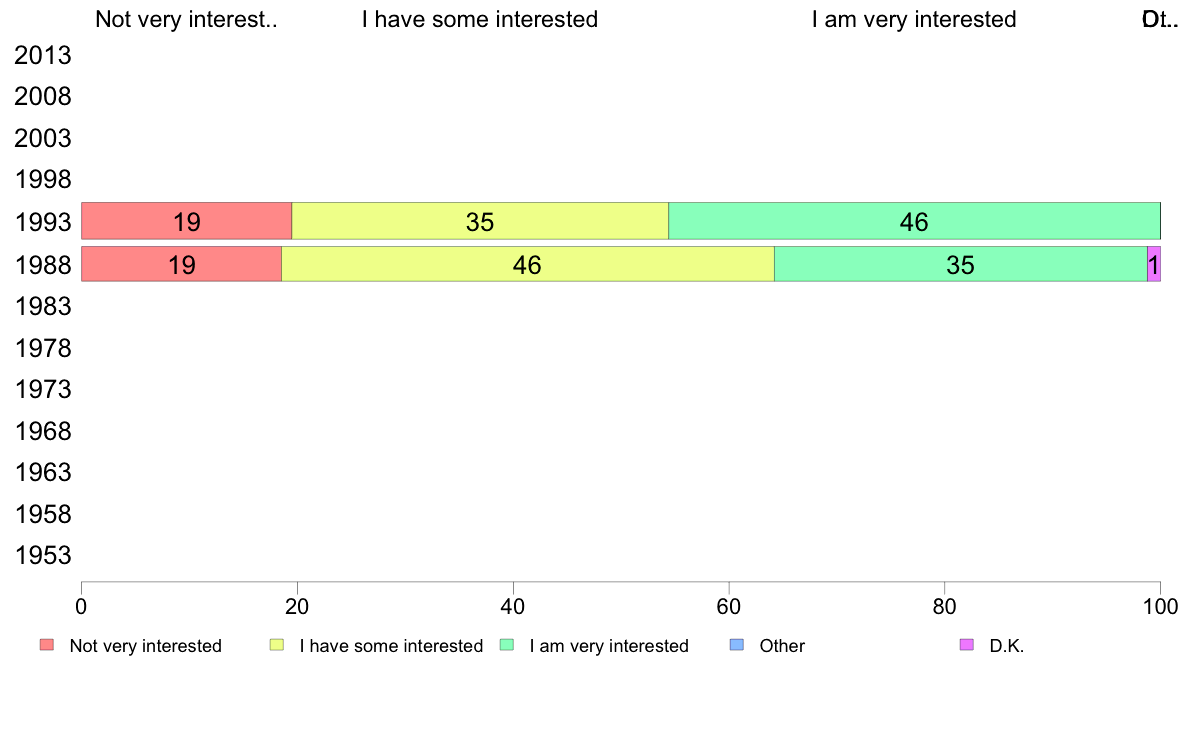Click the 1993 year label on the axis
This screenshot has height=736, width=1188.
click(42, 222)
